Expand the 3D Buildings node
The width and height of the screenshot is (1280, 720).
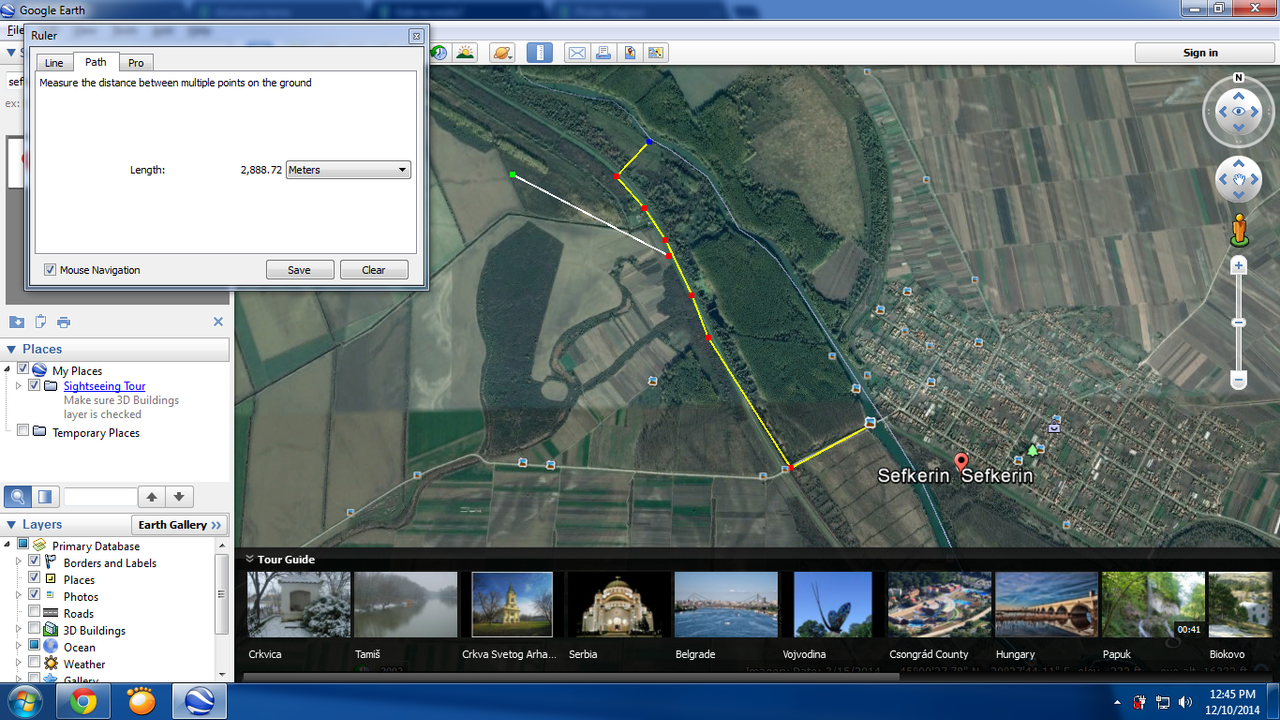coord(18,629)
